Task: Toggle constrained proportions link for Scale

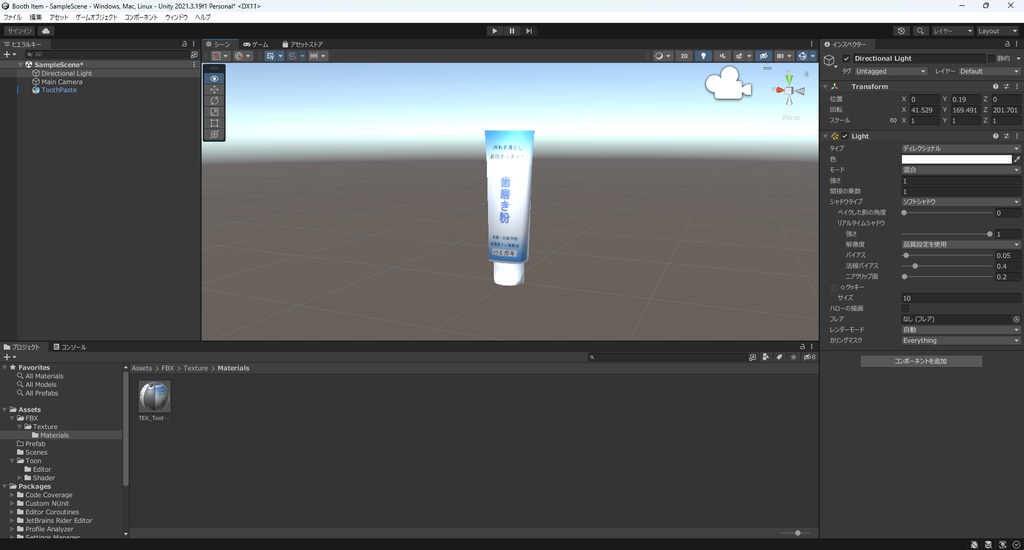Action: [893, 121]
